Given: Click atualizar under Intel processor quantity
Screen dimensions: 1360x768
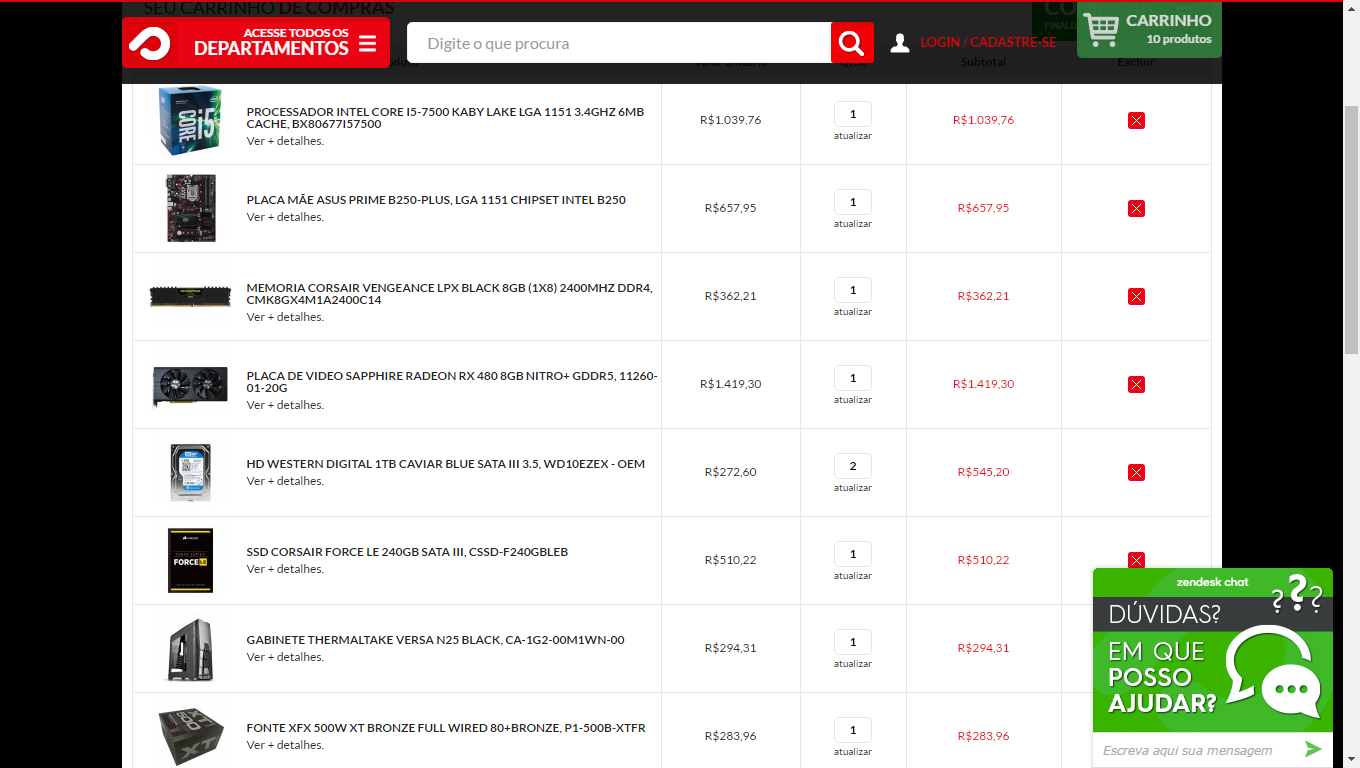Looking at the screenshot, I should (853, 136).
